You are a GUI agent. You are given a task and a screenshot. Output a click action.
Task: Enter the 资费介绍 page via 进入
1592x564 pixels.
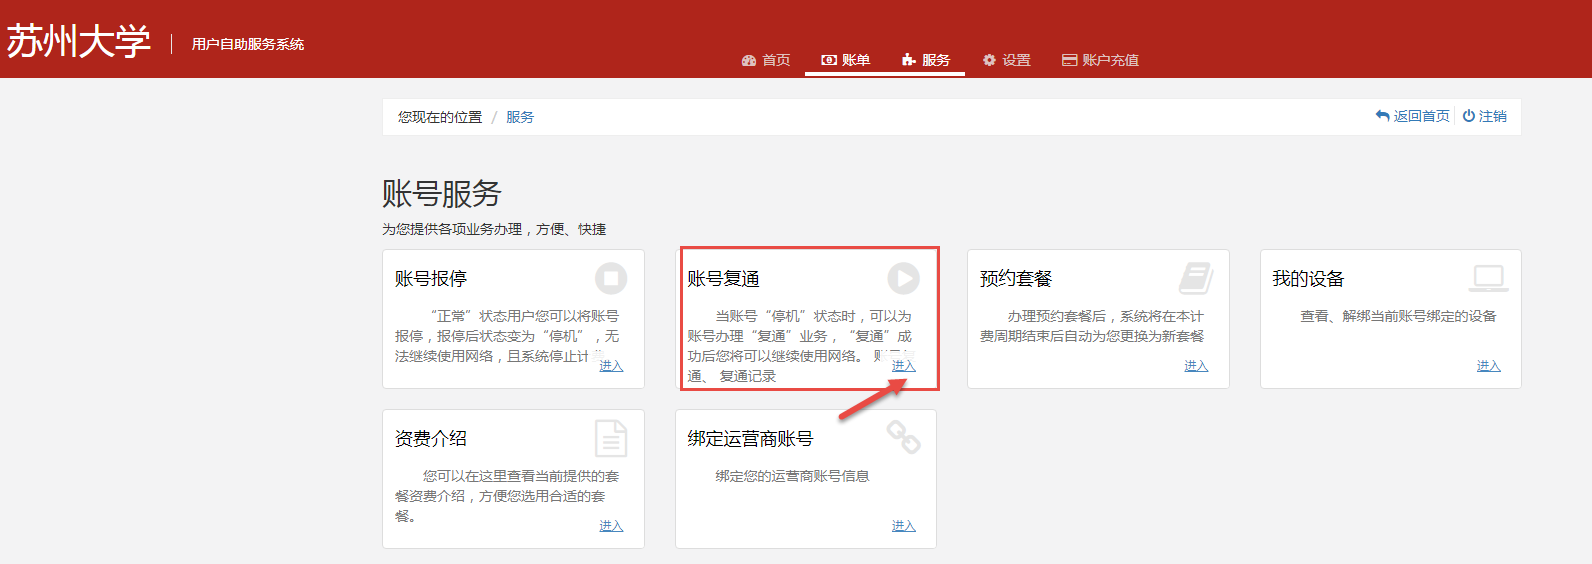tap(611, 526)
